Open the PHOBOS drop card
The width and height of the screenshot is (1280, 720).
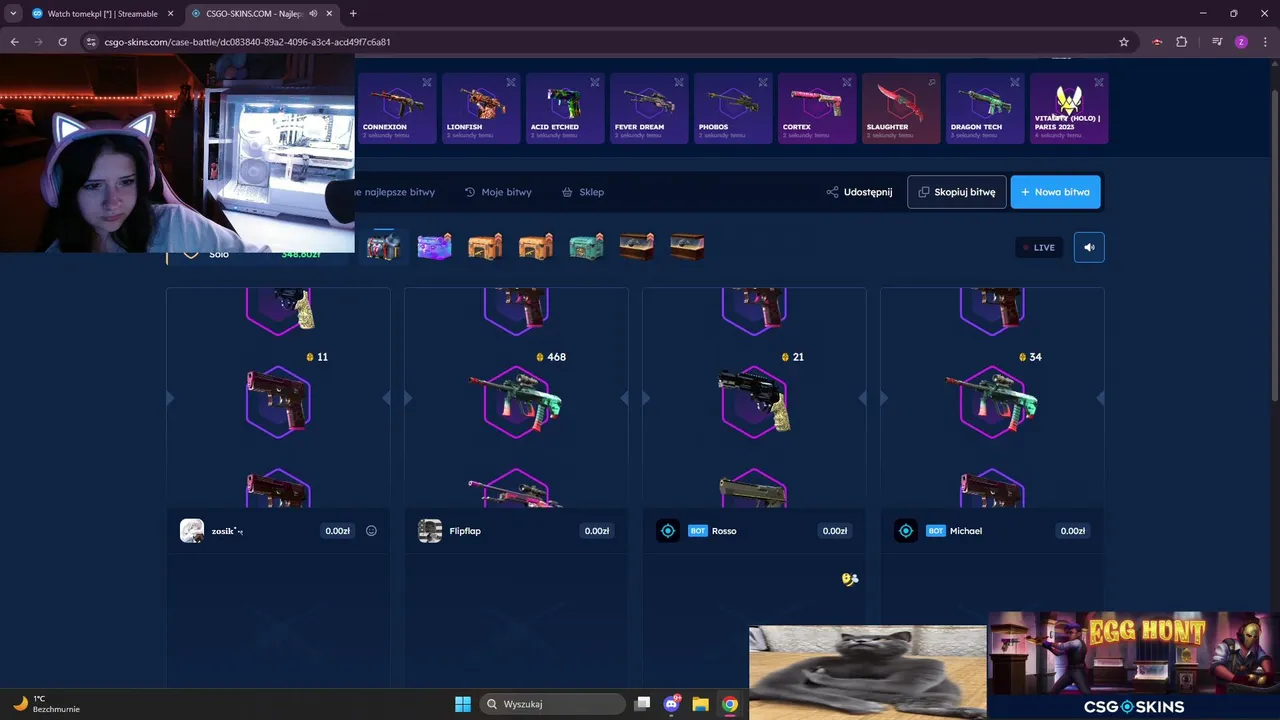point(733,108)
